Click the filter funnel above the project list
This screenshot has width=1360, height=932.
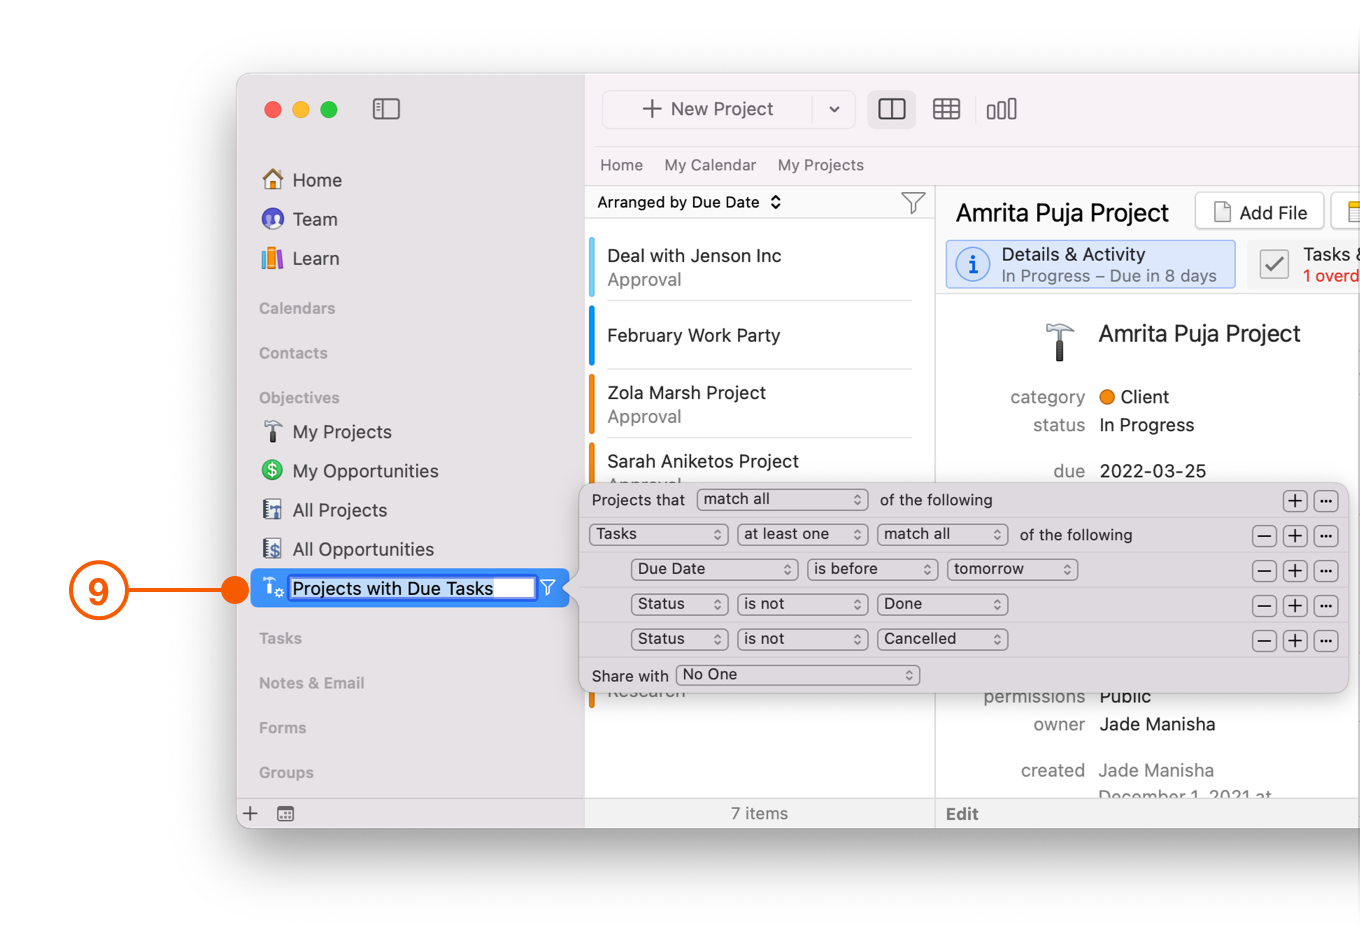point(913,202)
